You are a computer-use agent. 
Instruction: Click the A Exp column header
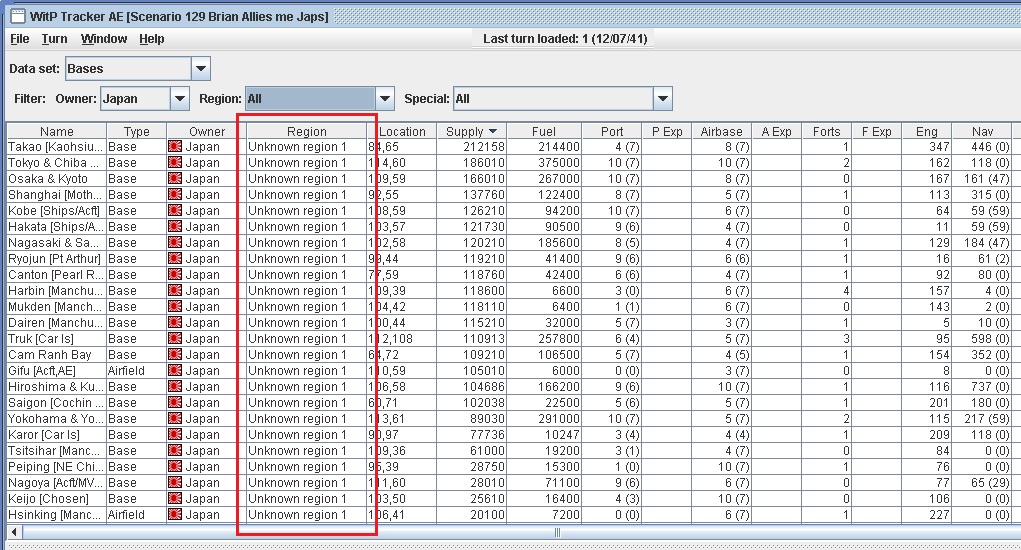(777, 131)
